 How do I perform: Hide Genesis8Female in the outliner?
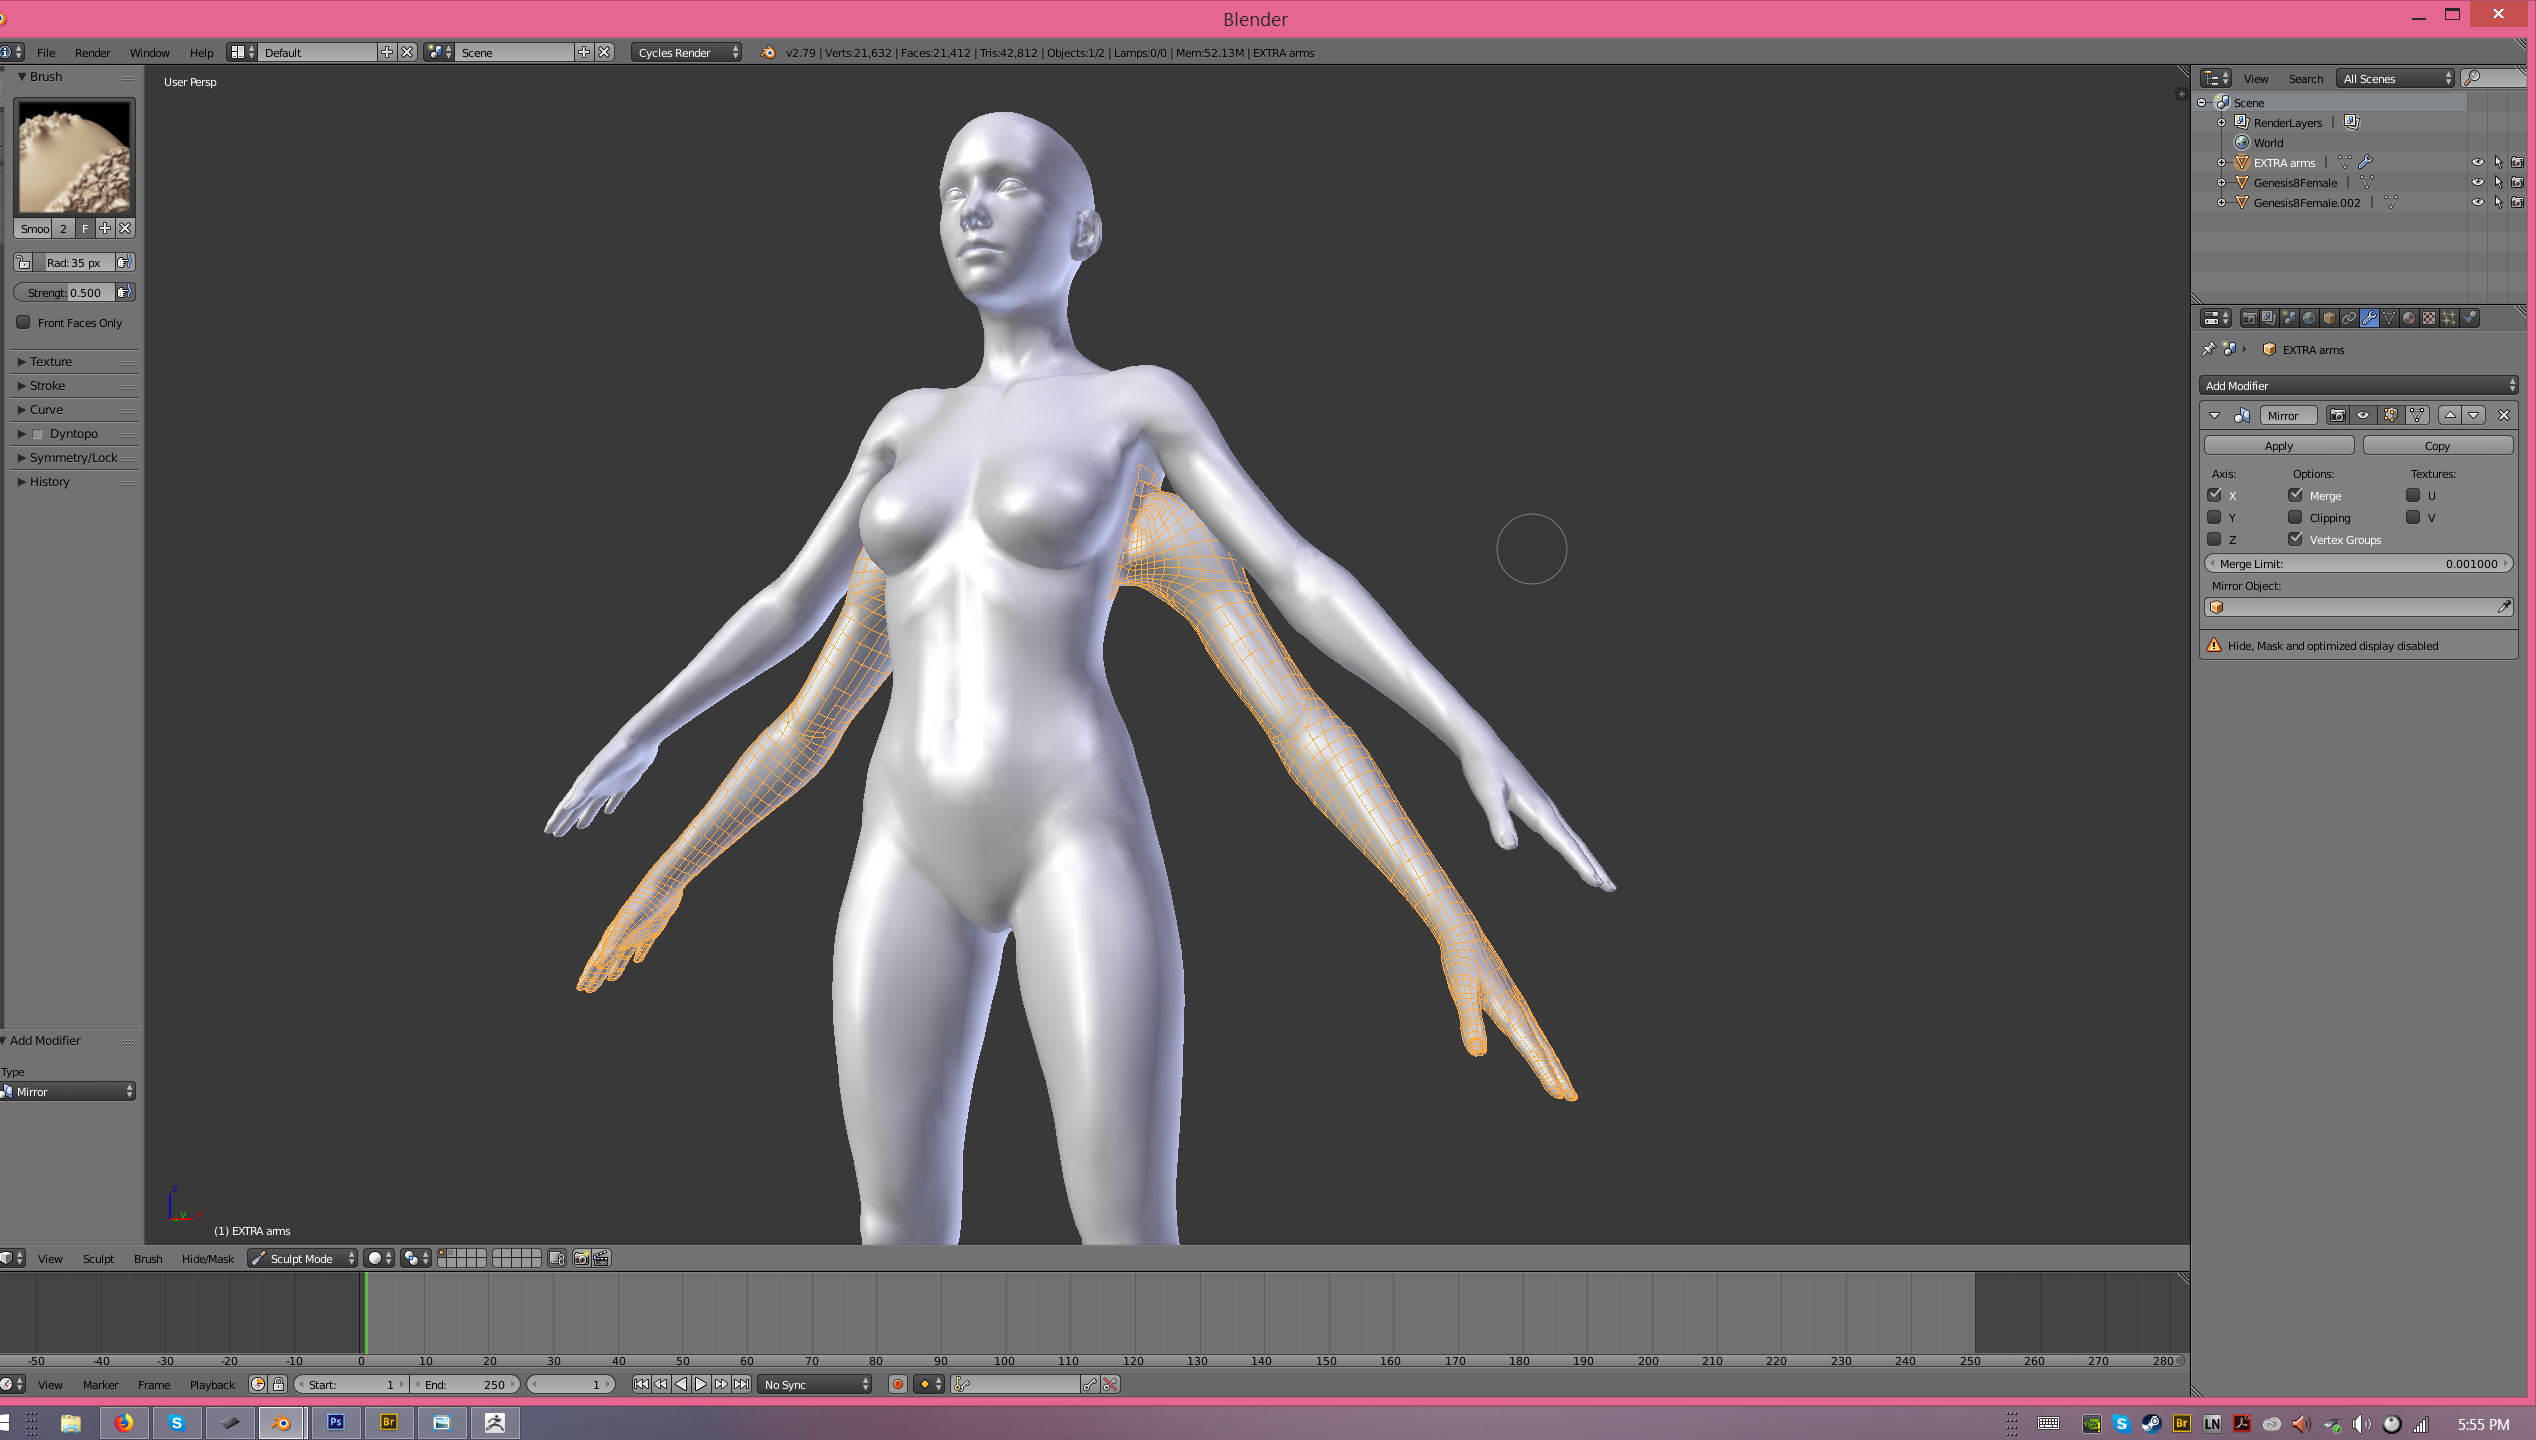(2477, 183)
